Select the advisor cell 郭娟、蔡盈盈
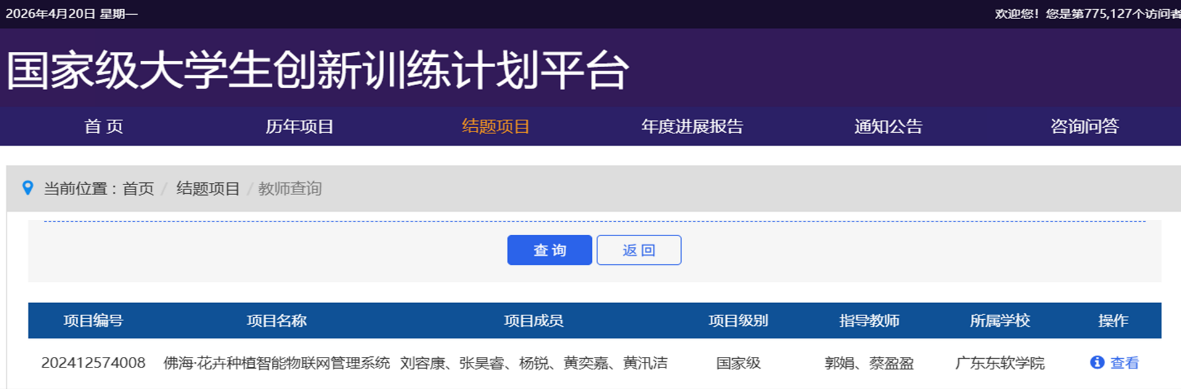Viewport: 1181px width, 389px height. pyautogui.click(x=869, y=363)
